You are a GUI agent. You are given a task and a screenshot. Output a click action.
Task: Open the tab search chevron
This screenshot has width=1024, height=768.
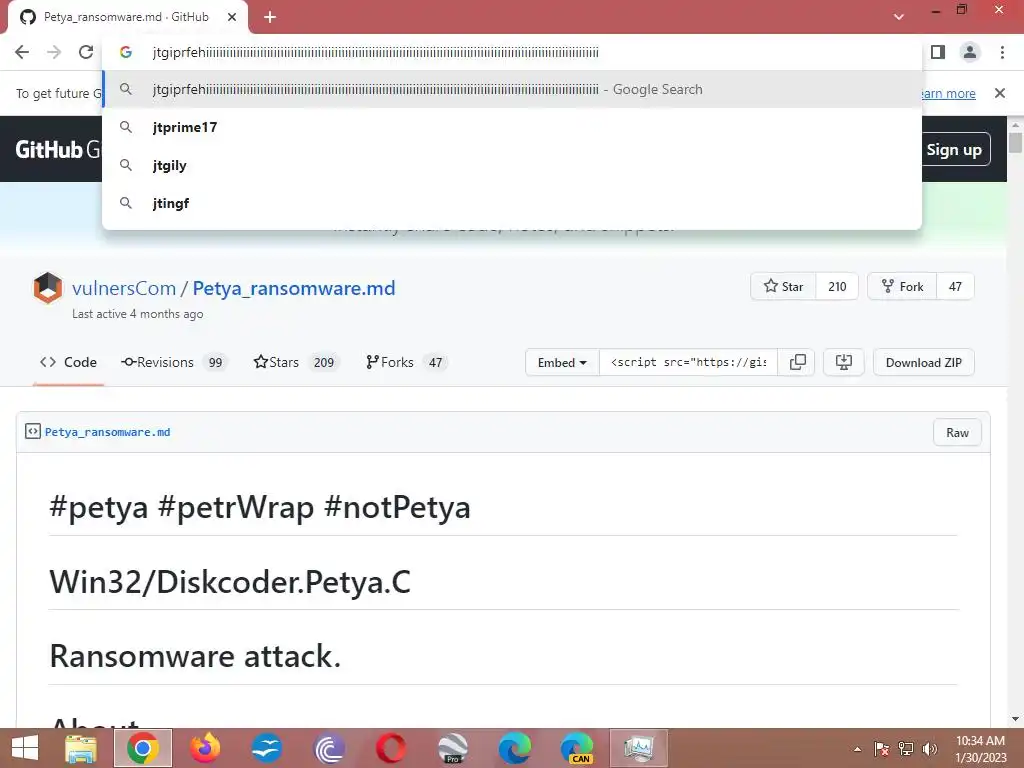tap(899, 17)
